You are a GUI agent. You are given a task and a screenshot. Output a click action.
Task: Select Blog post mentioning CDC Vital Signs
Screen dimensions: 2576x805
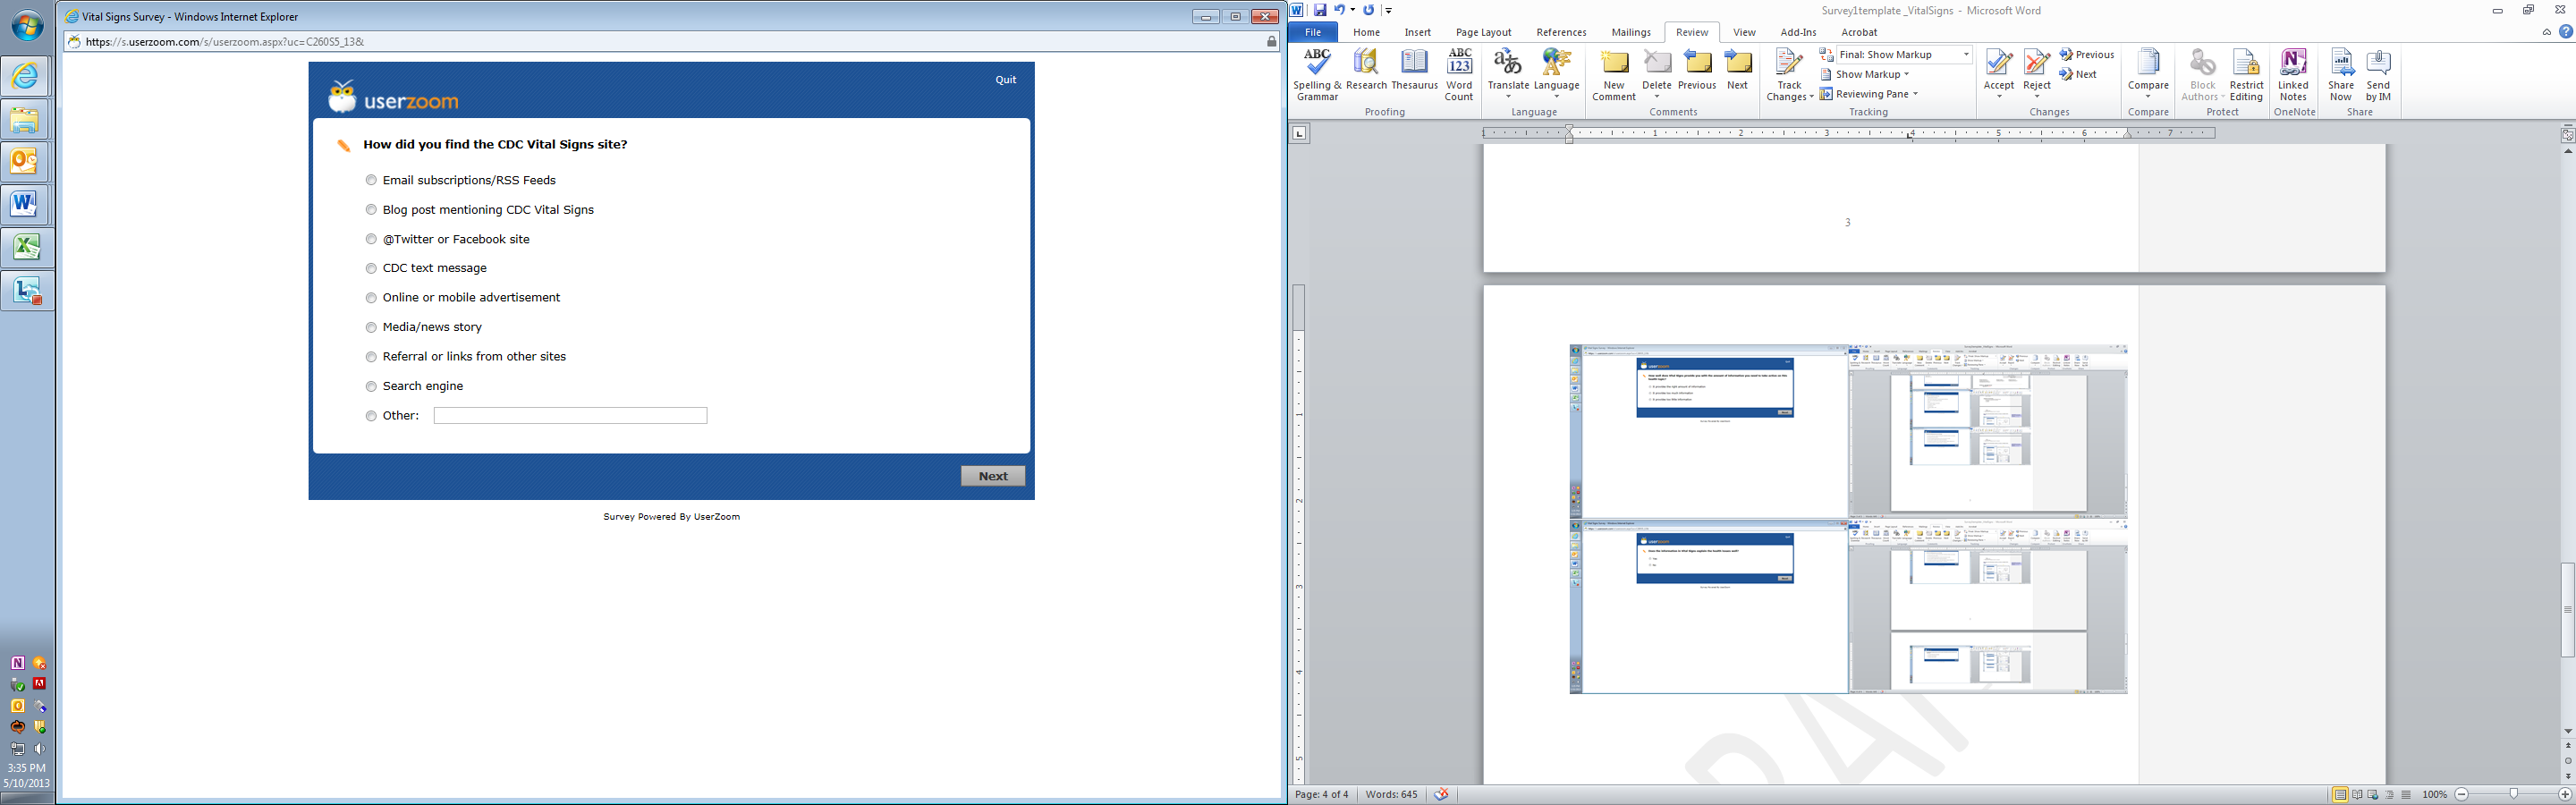(x=371, y=210)
